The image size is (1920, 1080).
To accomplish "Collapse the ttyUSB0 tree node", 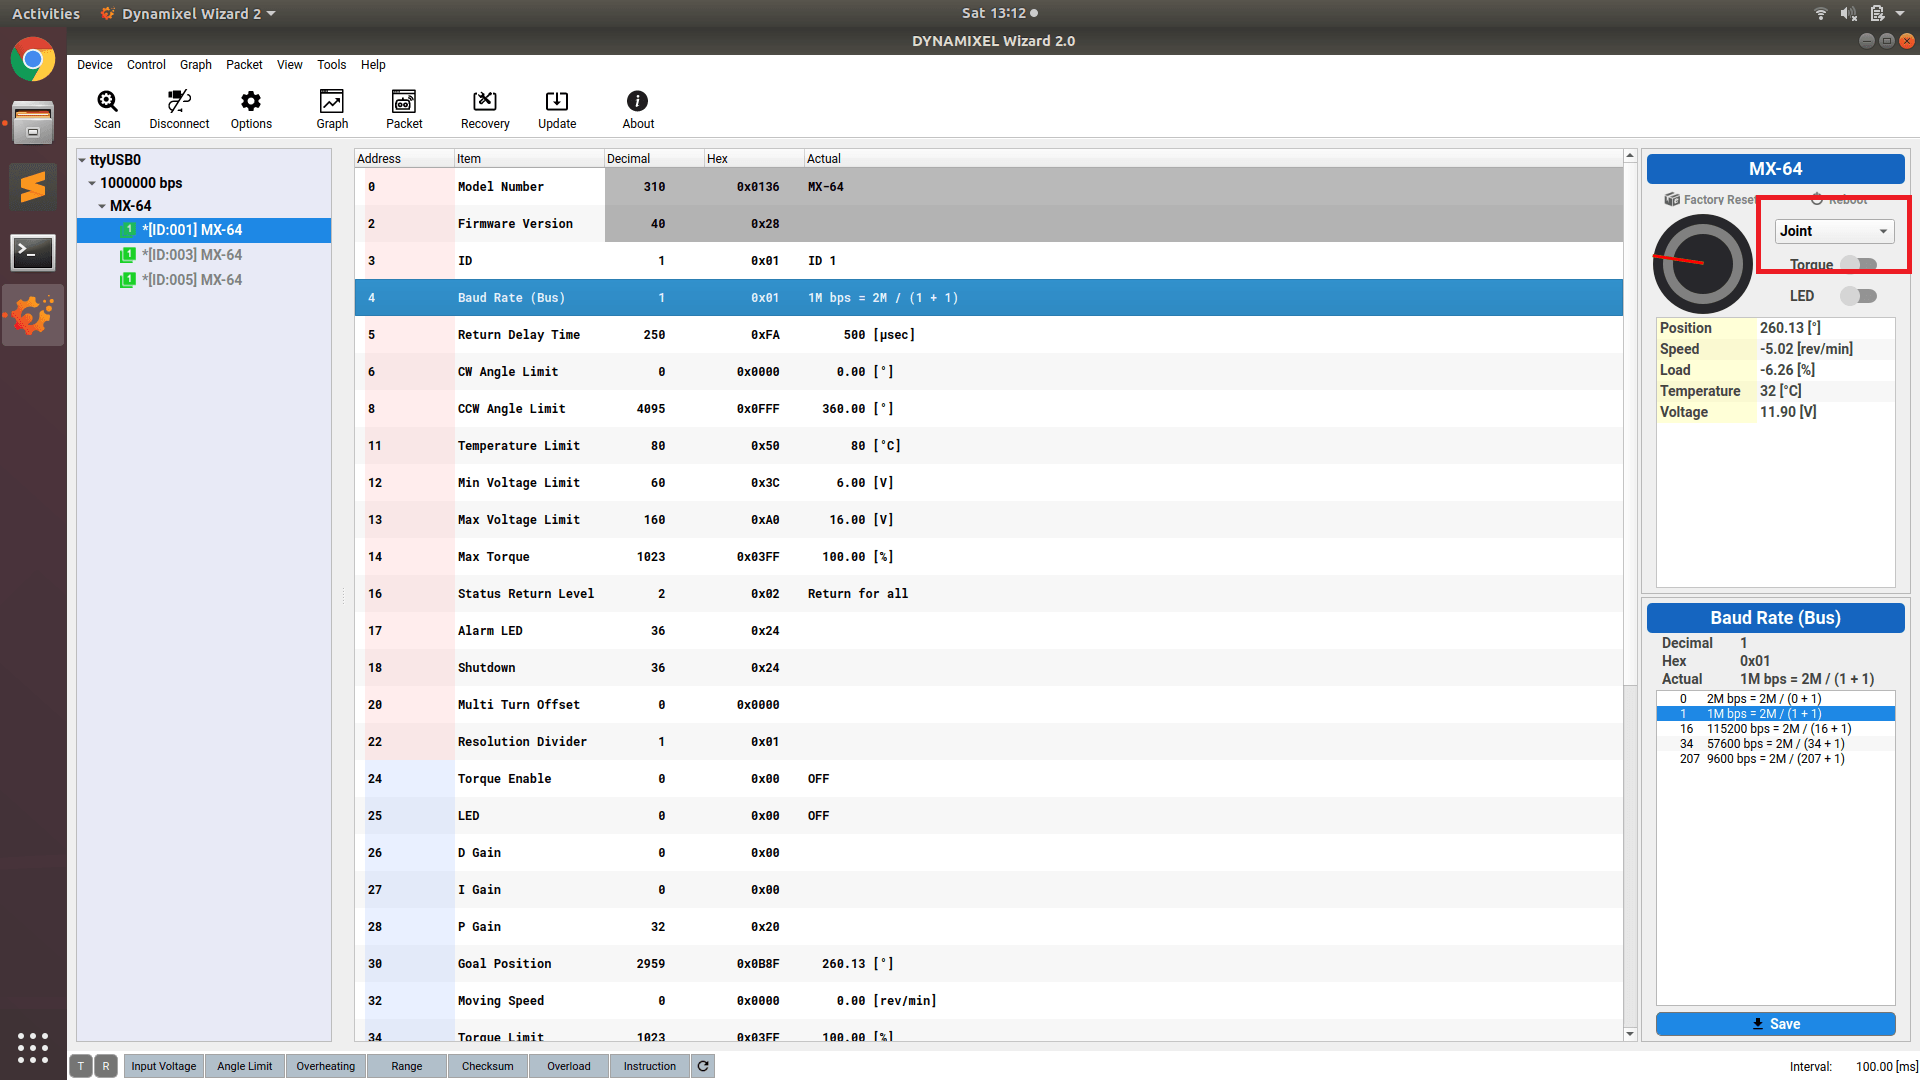I will pos(83,160).
